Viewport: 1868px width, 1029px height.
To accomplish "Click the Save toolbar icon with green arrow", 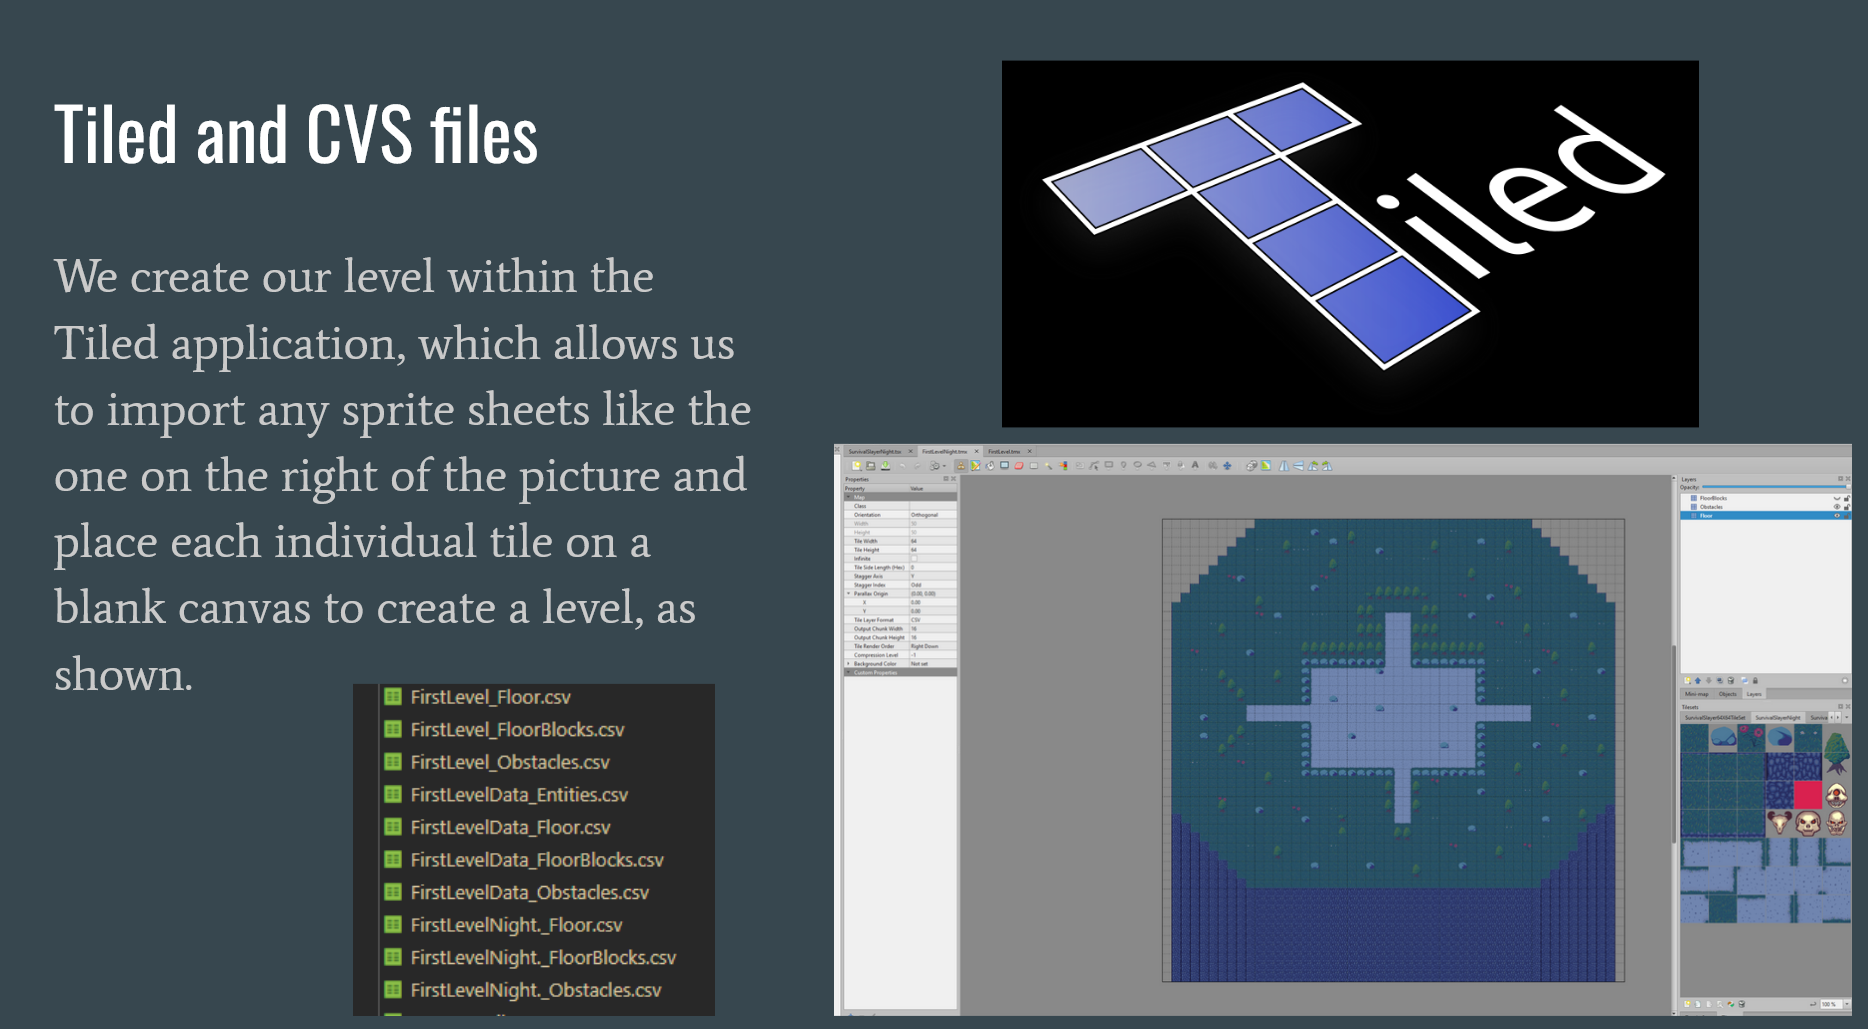I will (x=885, y=466).
